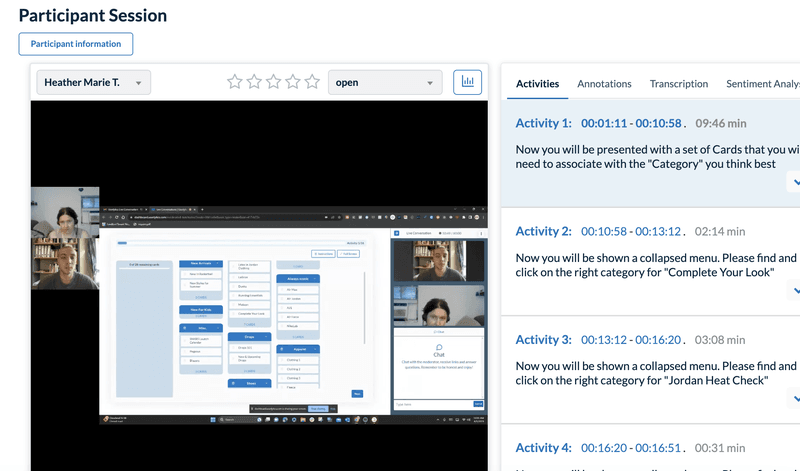The image size is (800, 471).
Task: Jump to Activity 1 end time 00:10:58
Action: (x=658, y=123)
